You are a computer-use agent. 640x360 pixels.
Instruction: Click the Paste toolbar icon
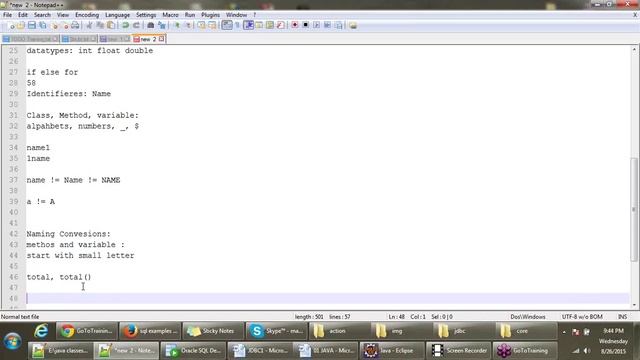[111, 25]
